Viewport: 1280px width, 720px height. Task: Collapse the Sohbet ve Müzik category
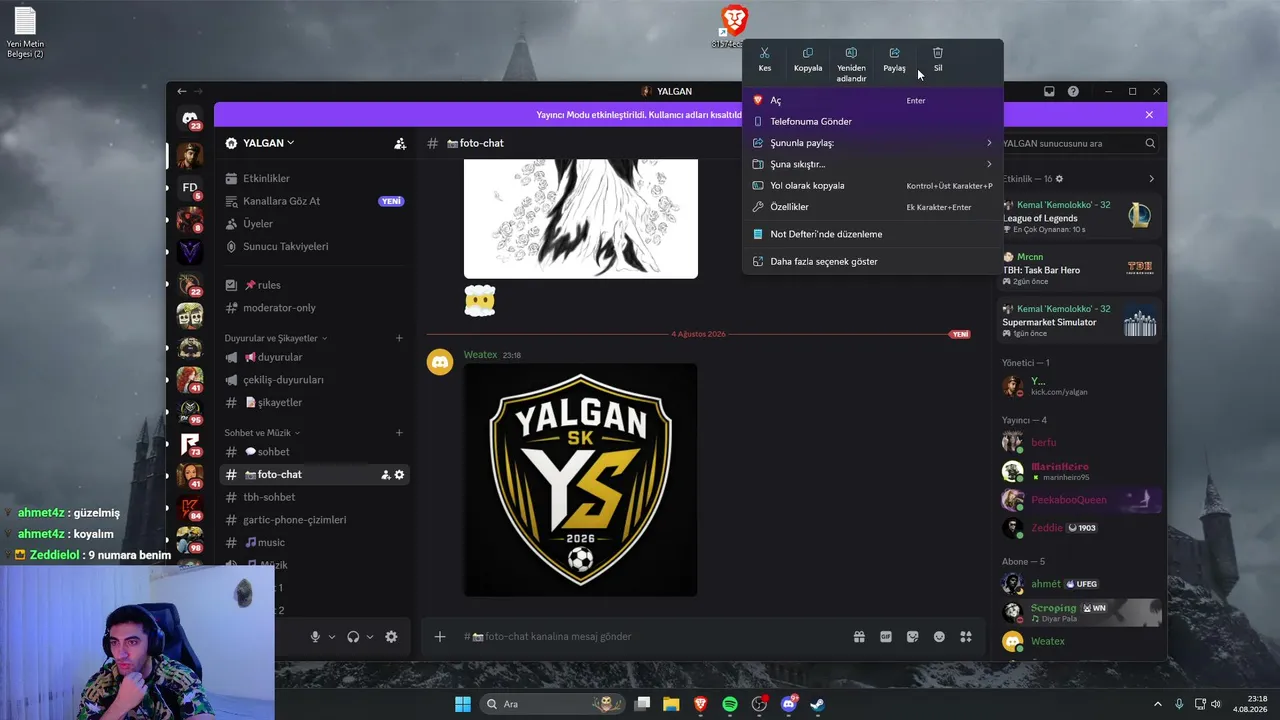click(x=262, y=433)
